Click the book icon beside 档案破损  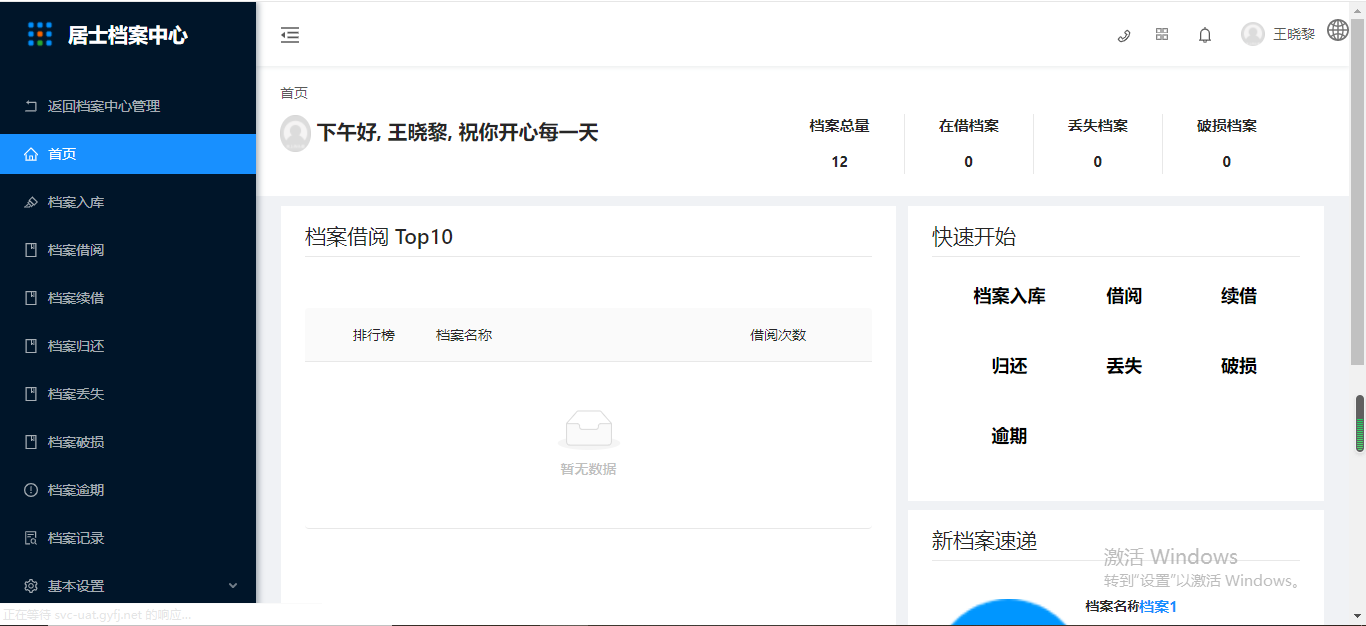point(31,442)
